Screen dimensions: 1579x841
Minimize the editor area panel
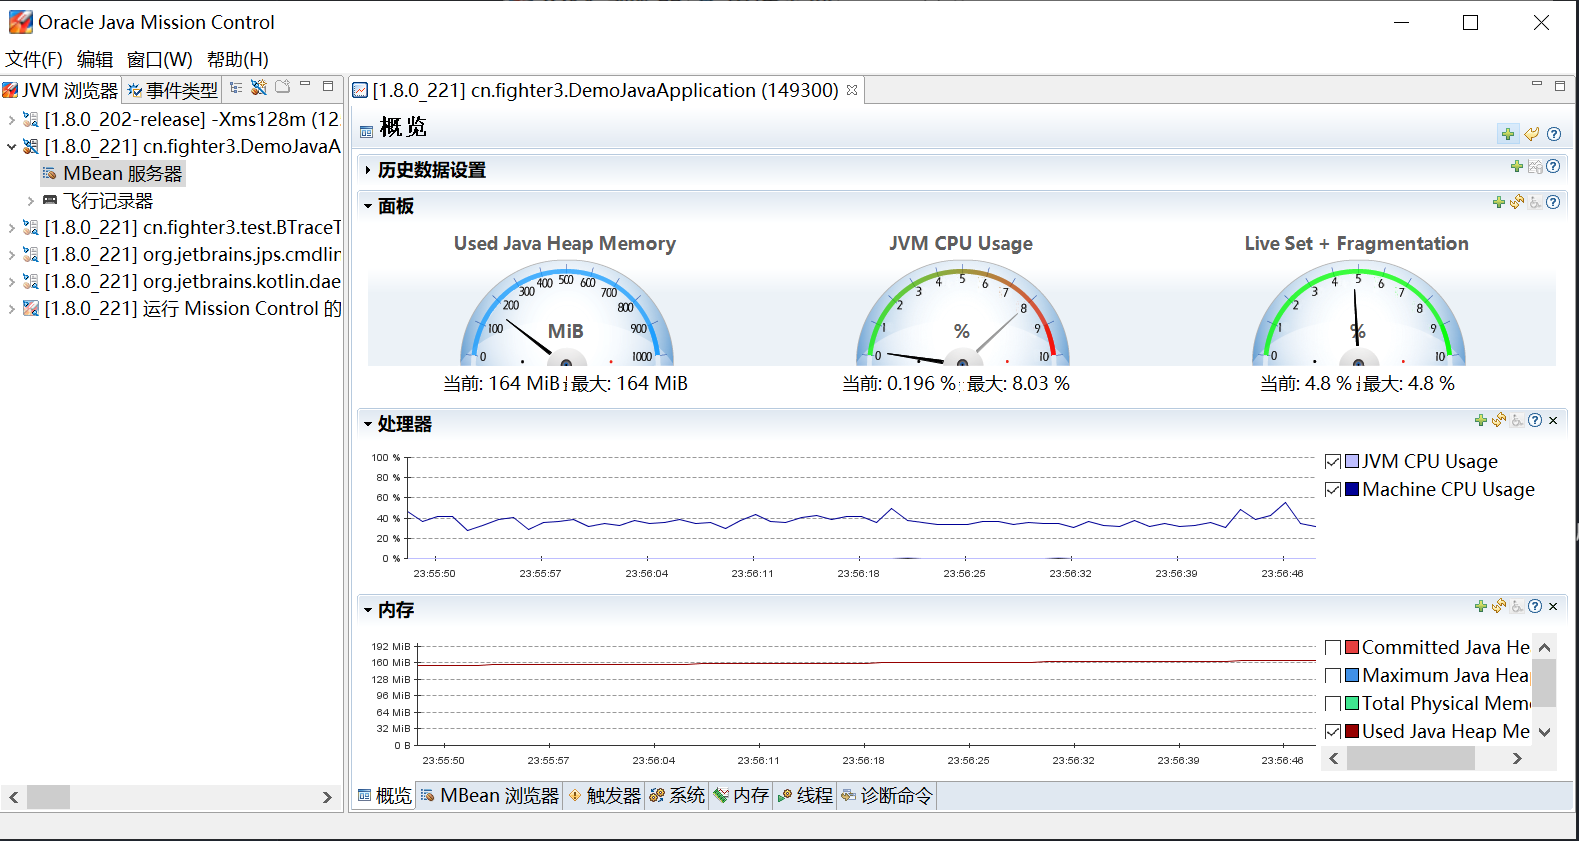(1537, 85)
